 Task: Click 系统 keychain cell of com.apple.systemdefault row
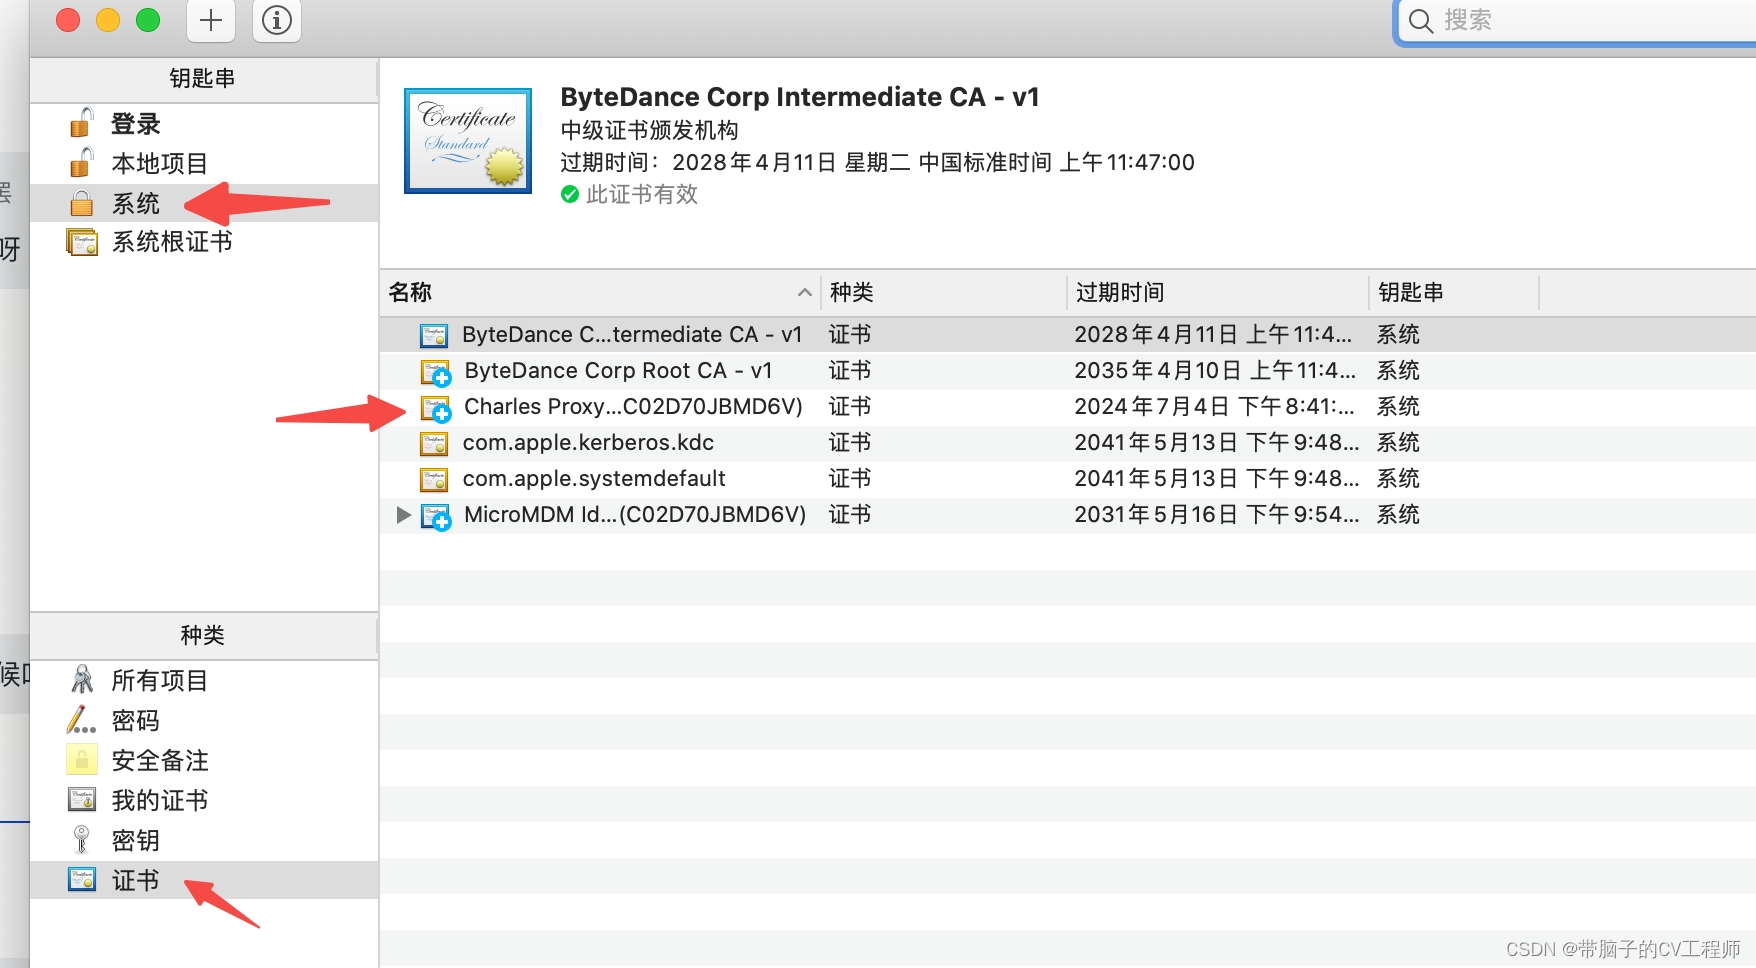coord(1398,478)
